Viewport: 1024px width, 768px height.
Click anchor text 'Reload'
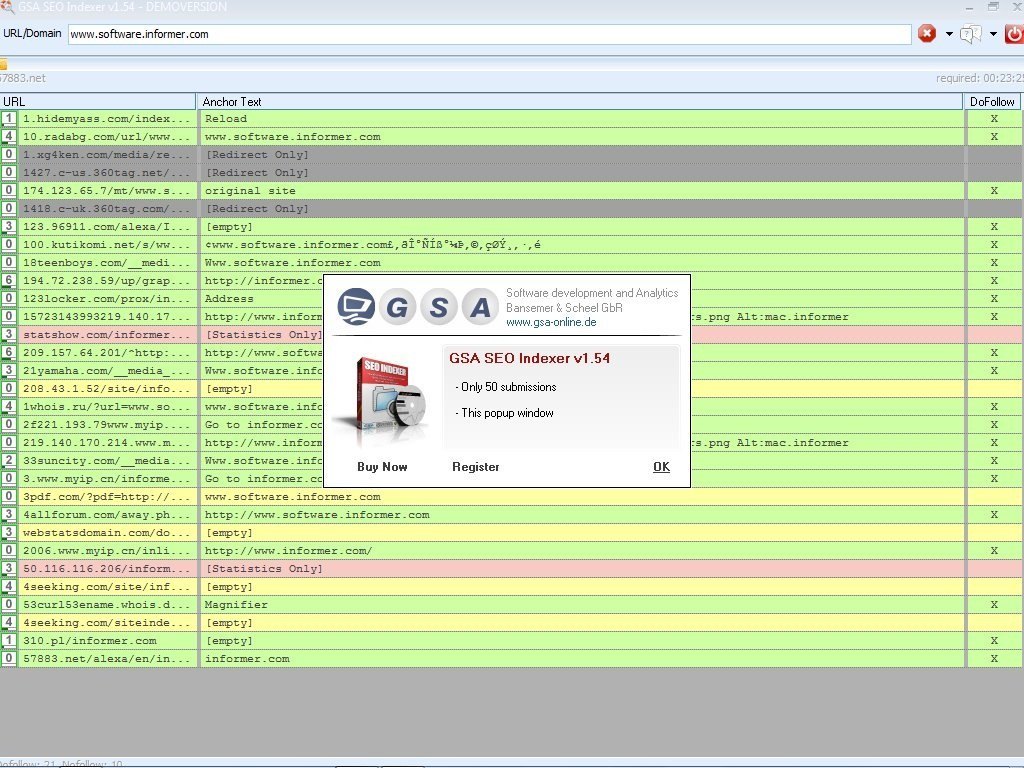[226, 119]
